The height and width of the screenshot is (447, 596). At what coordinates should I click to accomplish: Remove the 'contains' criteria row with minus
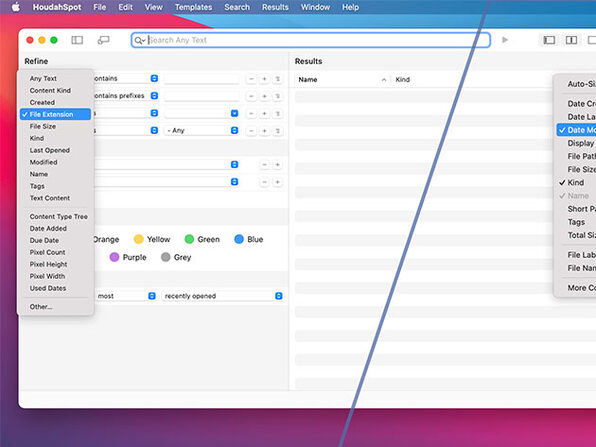[x=251, y=79]
